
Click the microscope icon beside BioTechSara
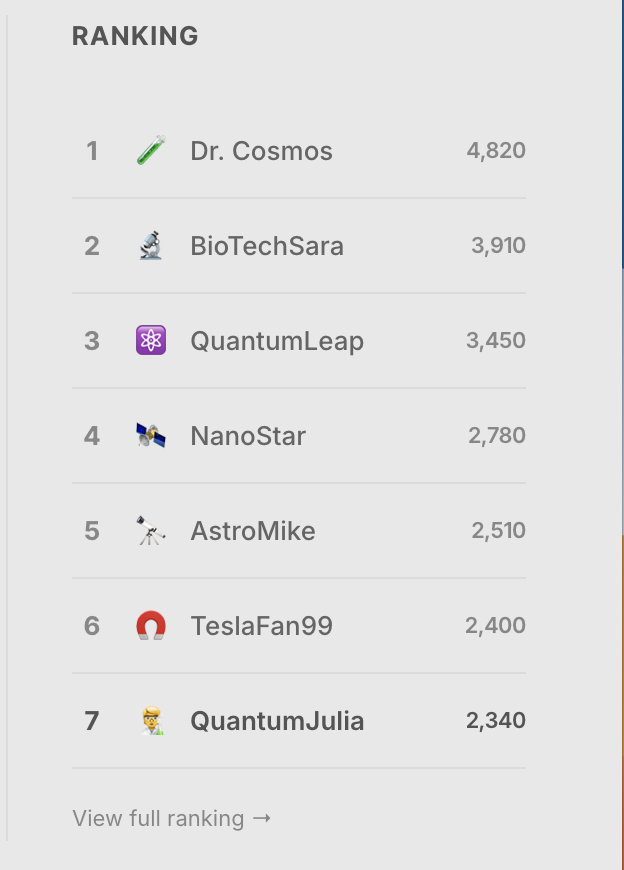151,246
